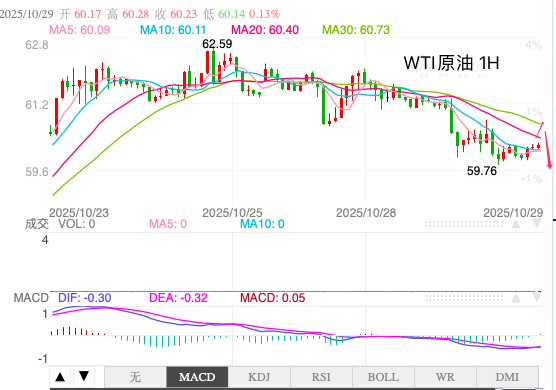Grab the dotted handle in volume panel header
This screenshot has height=390, width=556.
[464, 224]
